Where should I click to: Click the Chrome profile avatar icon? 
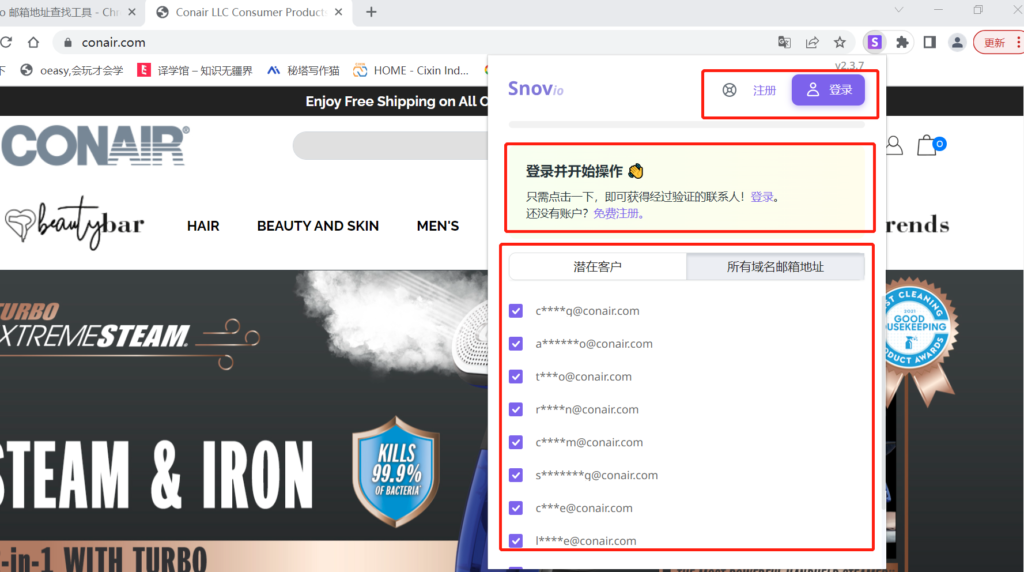tap(957, 42)
